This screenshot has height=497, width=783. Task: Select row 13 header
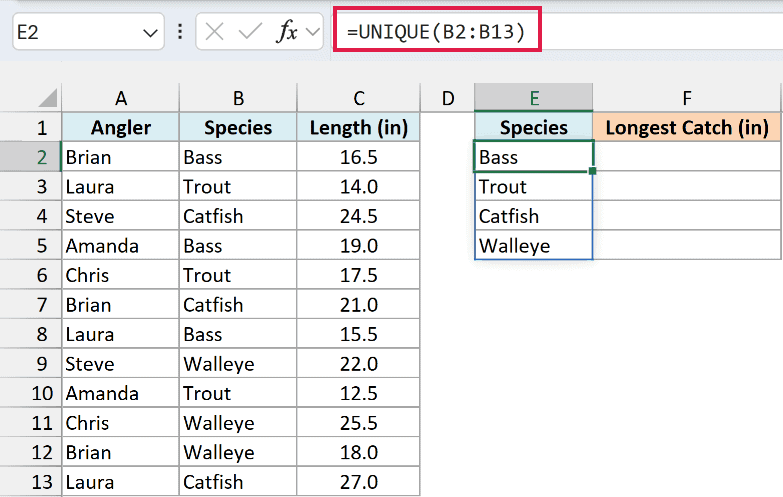click(x=30, y=482)
